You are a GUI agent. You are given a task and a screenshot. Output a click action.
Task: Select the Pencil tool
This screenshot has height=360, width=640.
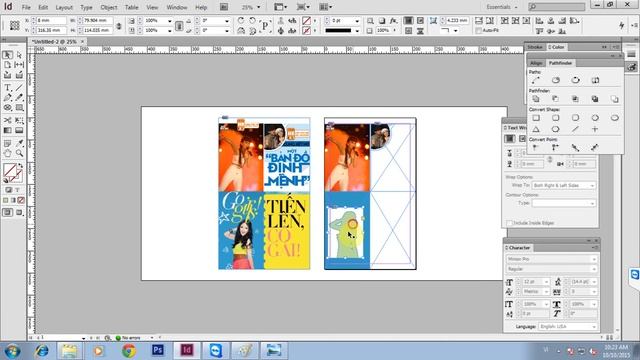tap(19, 98)
